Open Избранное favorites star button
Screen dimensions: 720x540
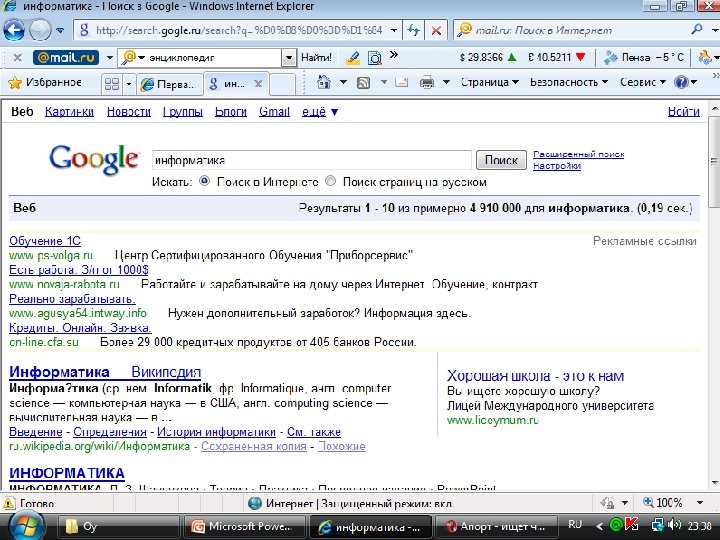pyautogui.click(x=45, y=83)
